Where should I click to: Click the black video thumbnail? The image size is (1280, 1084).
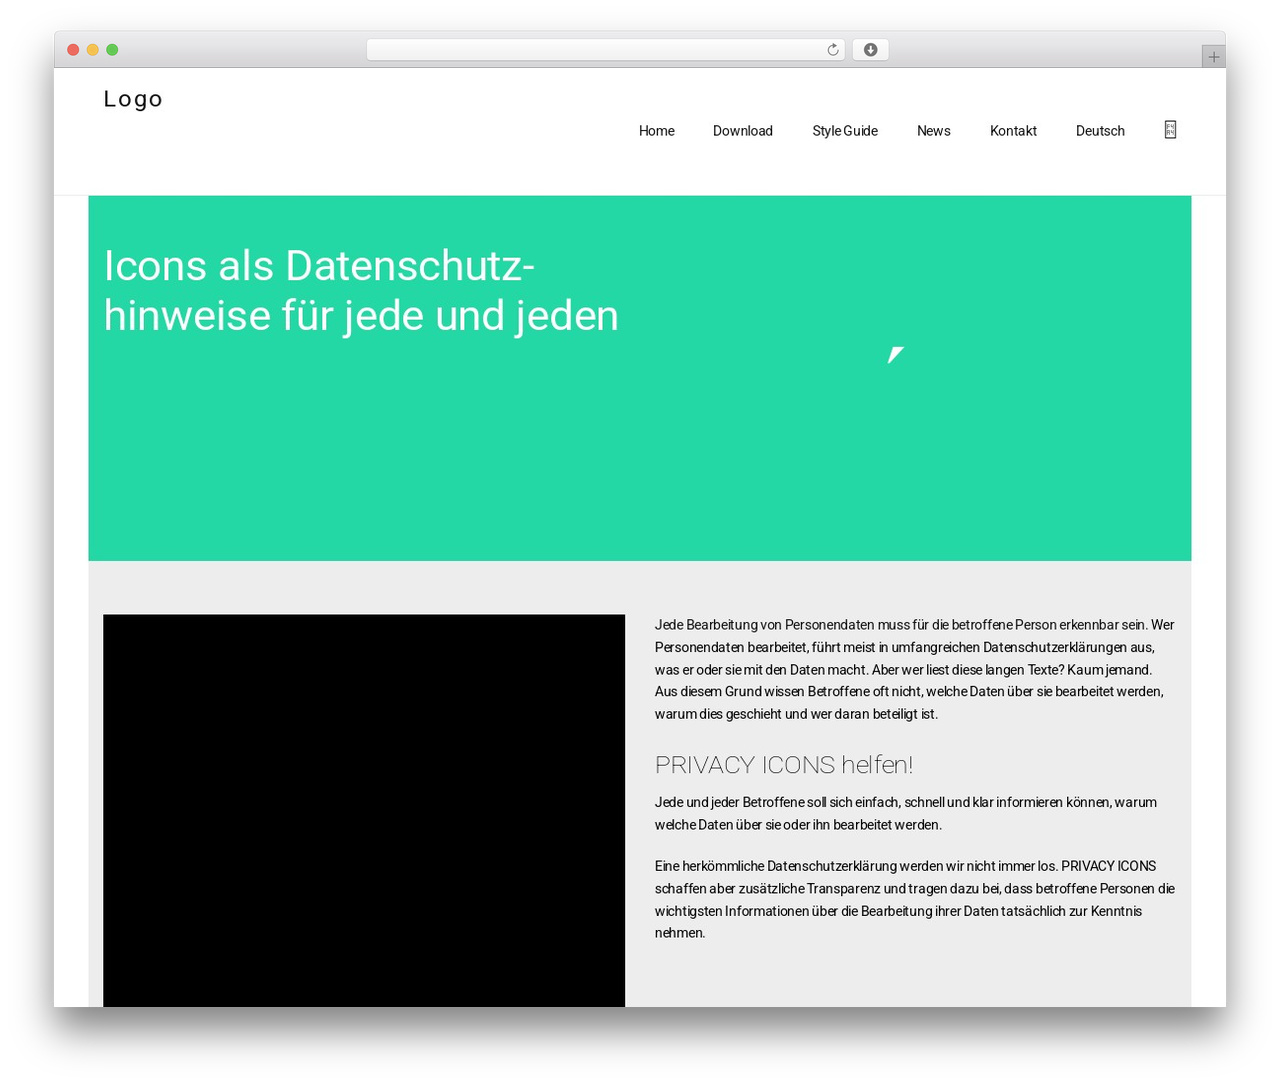pyautogui.click(x=364, y=811)
